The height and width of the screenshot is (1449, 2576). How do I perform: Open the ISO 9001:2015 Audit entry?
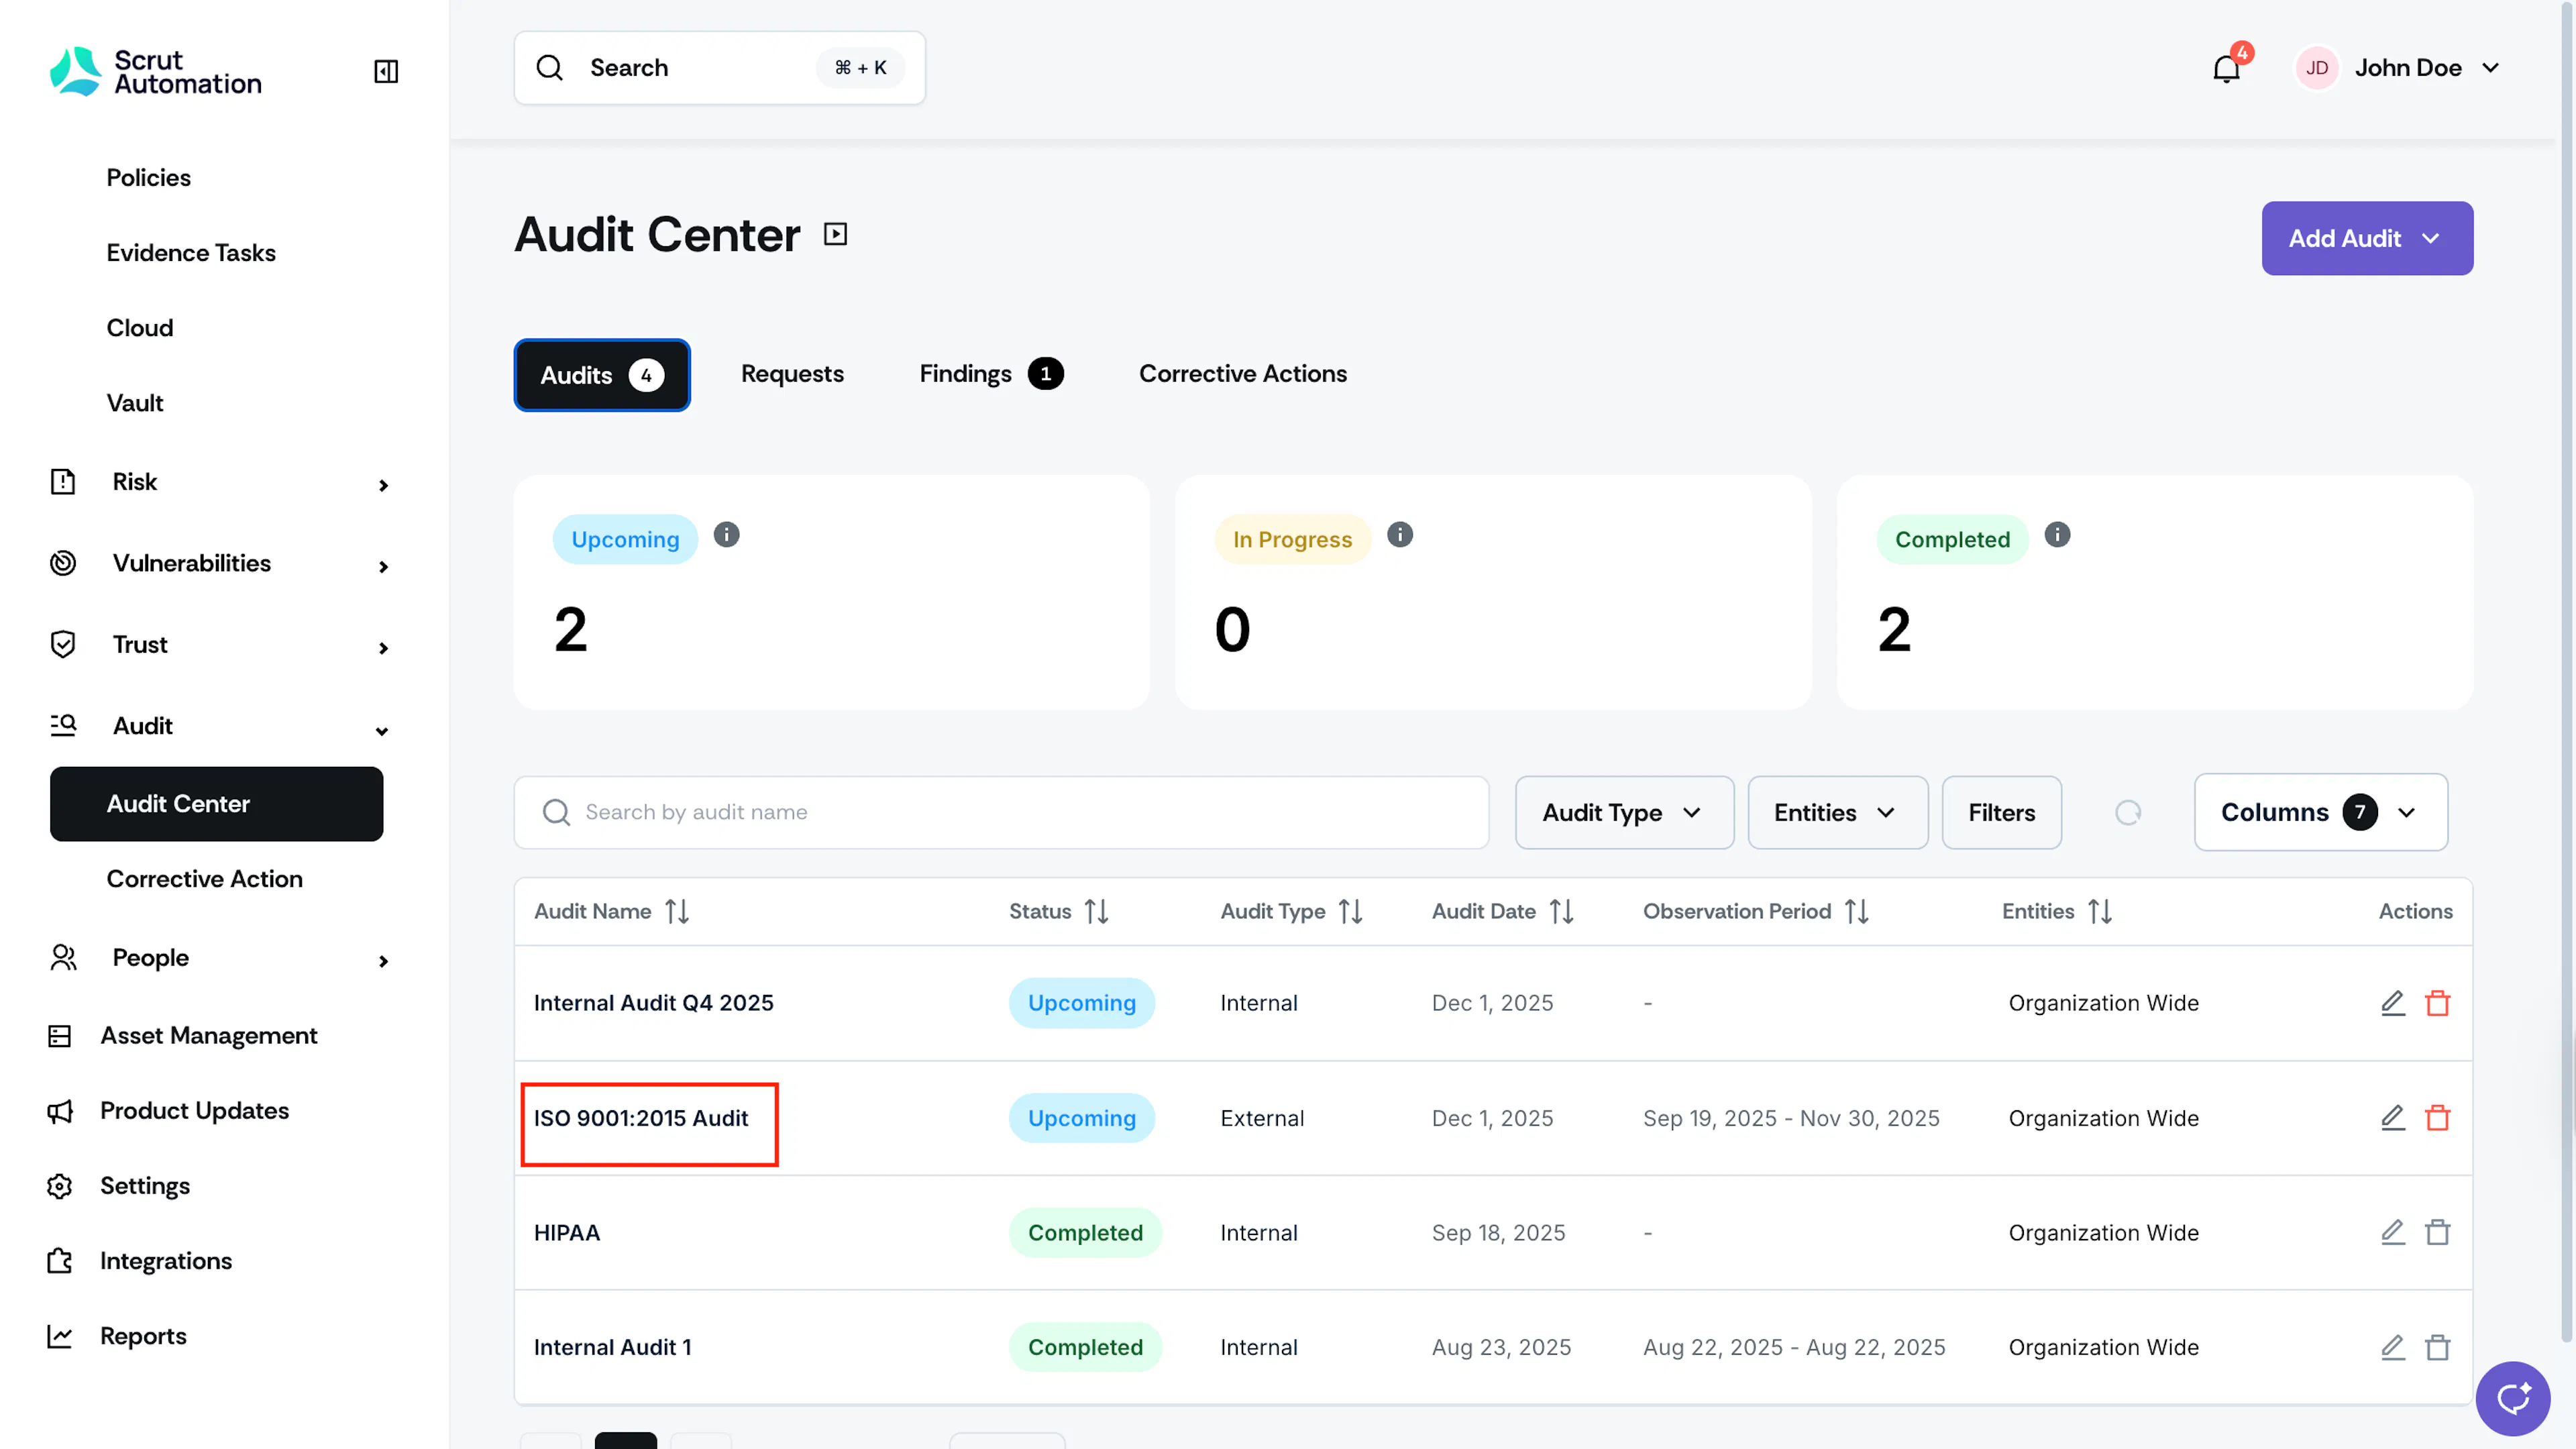coord(640,1118)
